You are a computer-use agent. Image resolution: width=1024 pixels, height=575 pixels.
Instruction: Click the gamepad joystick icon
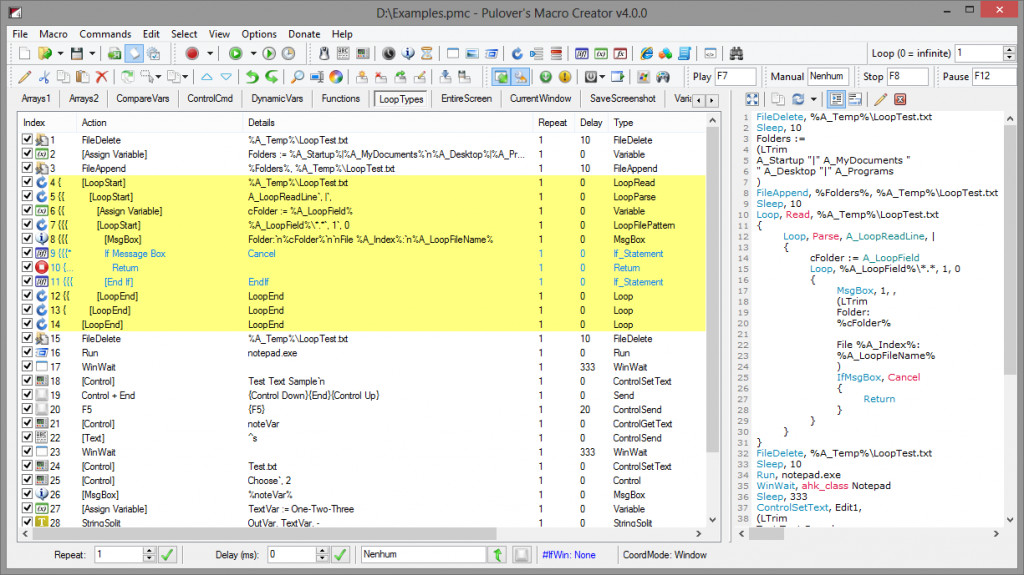(x=663, y=77)
